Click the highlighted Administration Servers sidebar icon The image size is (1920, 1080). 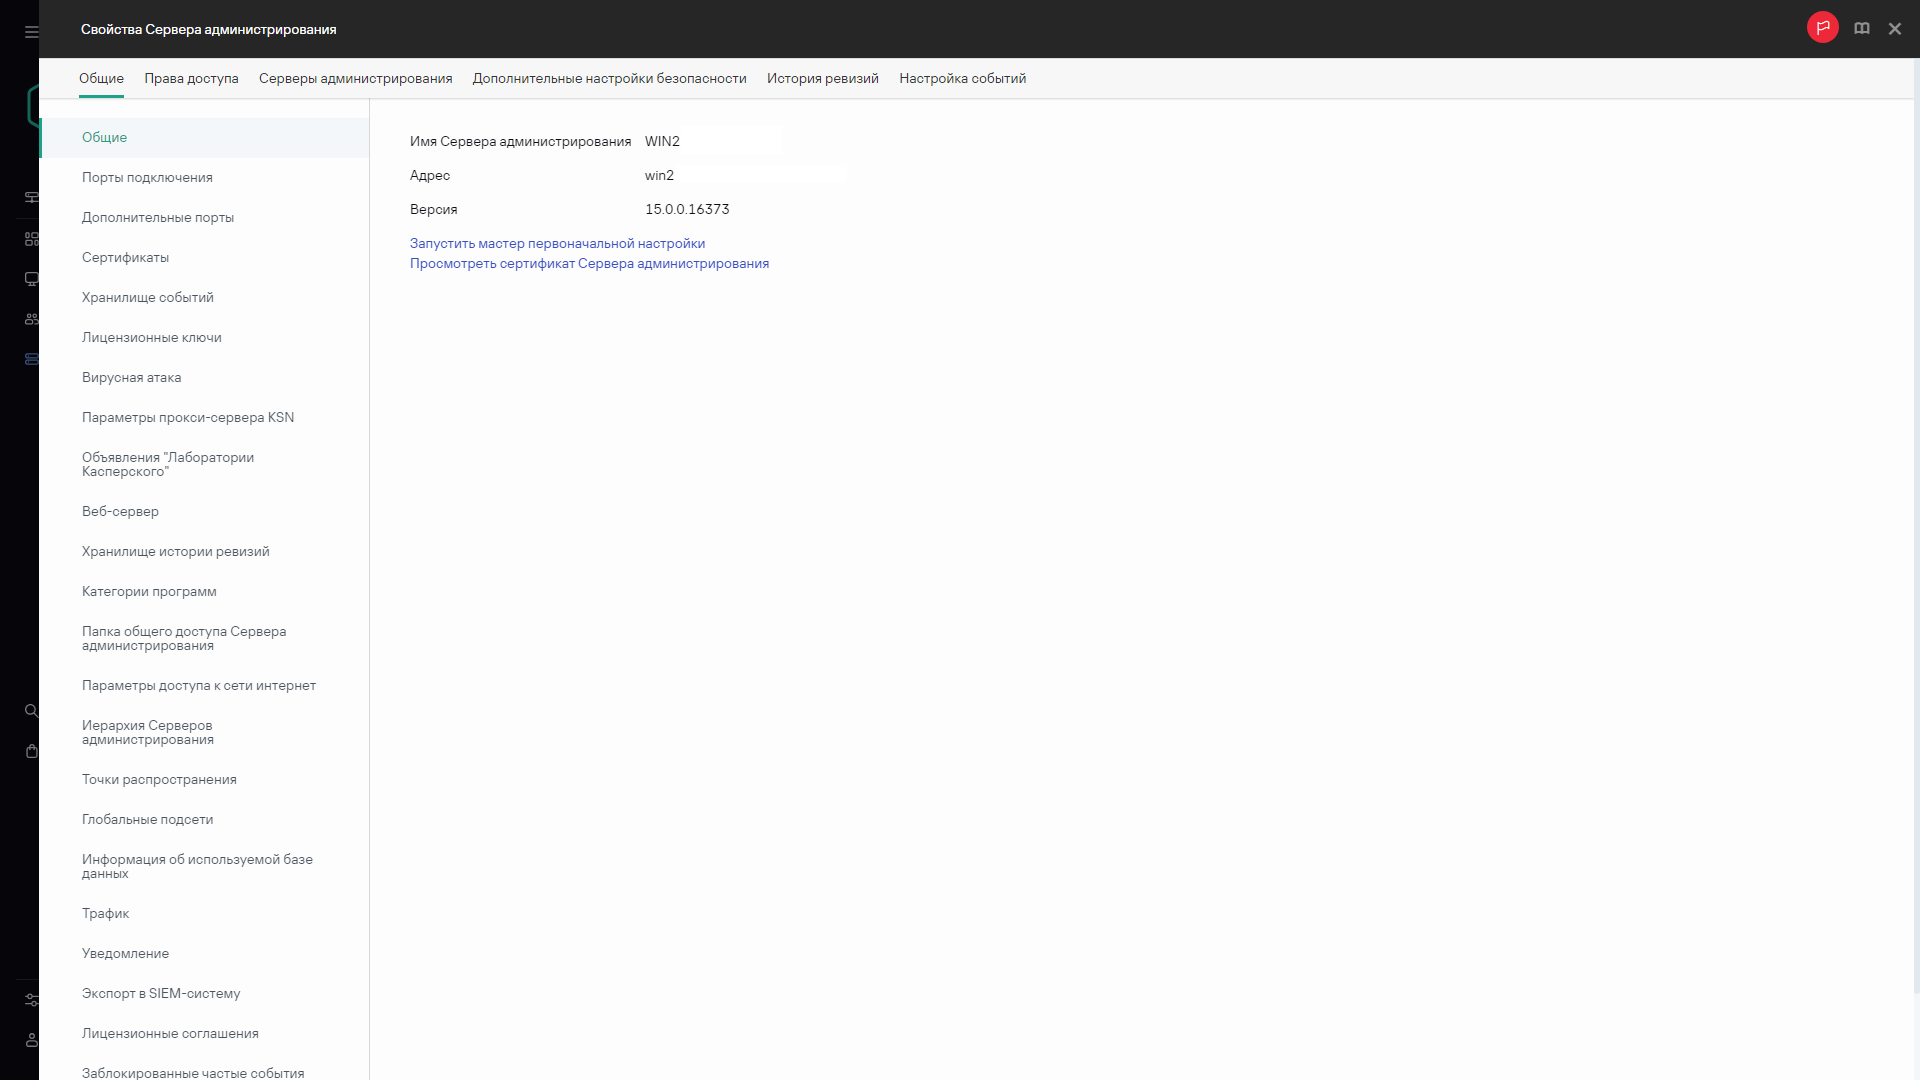(x=31, y=358)
